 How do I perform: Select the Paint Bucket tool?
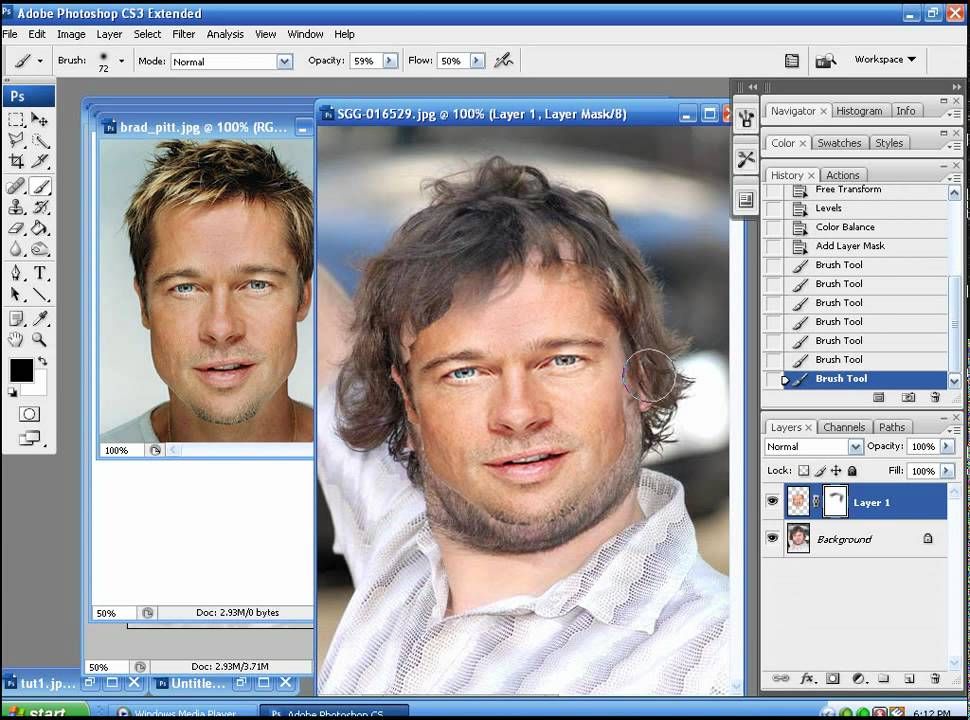click(x=40, y=228)
